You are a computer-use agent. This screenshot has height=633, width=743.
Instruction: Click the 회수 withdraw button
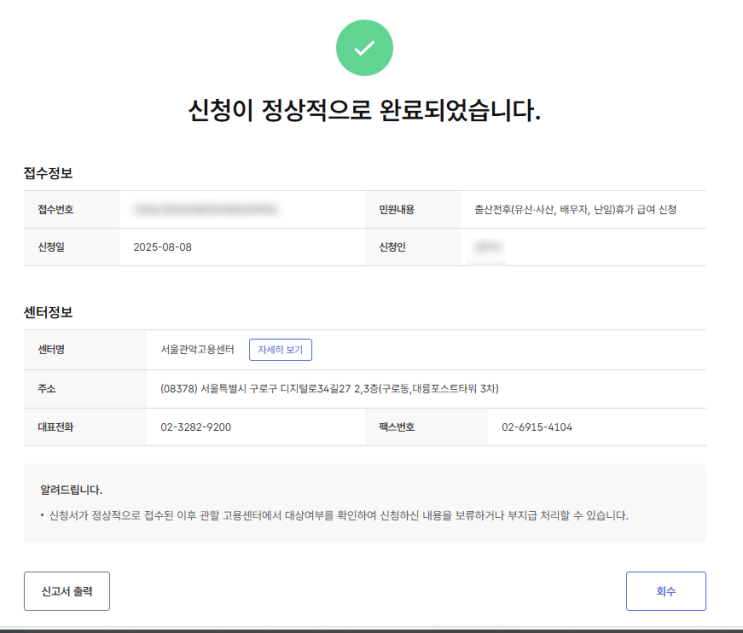coord(666,591)
